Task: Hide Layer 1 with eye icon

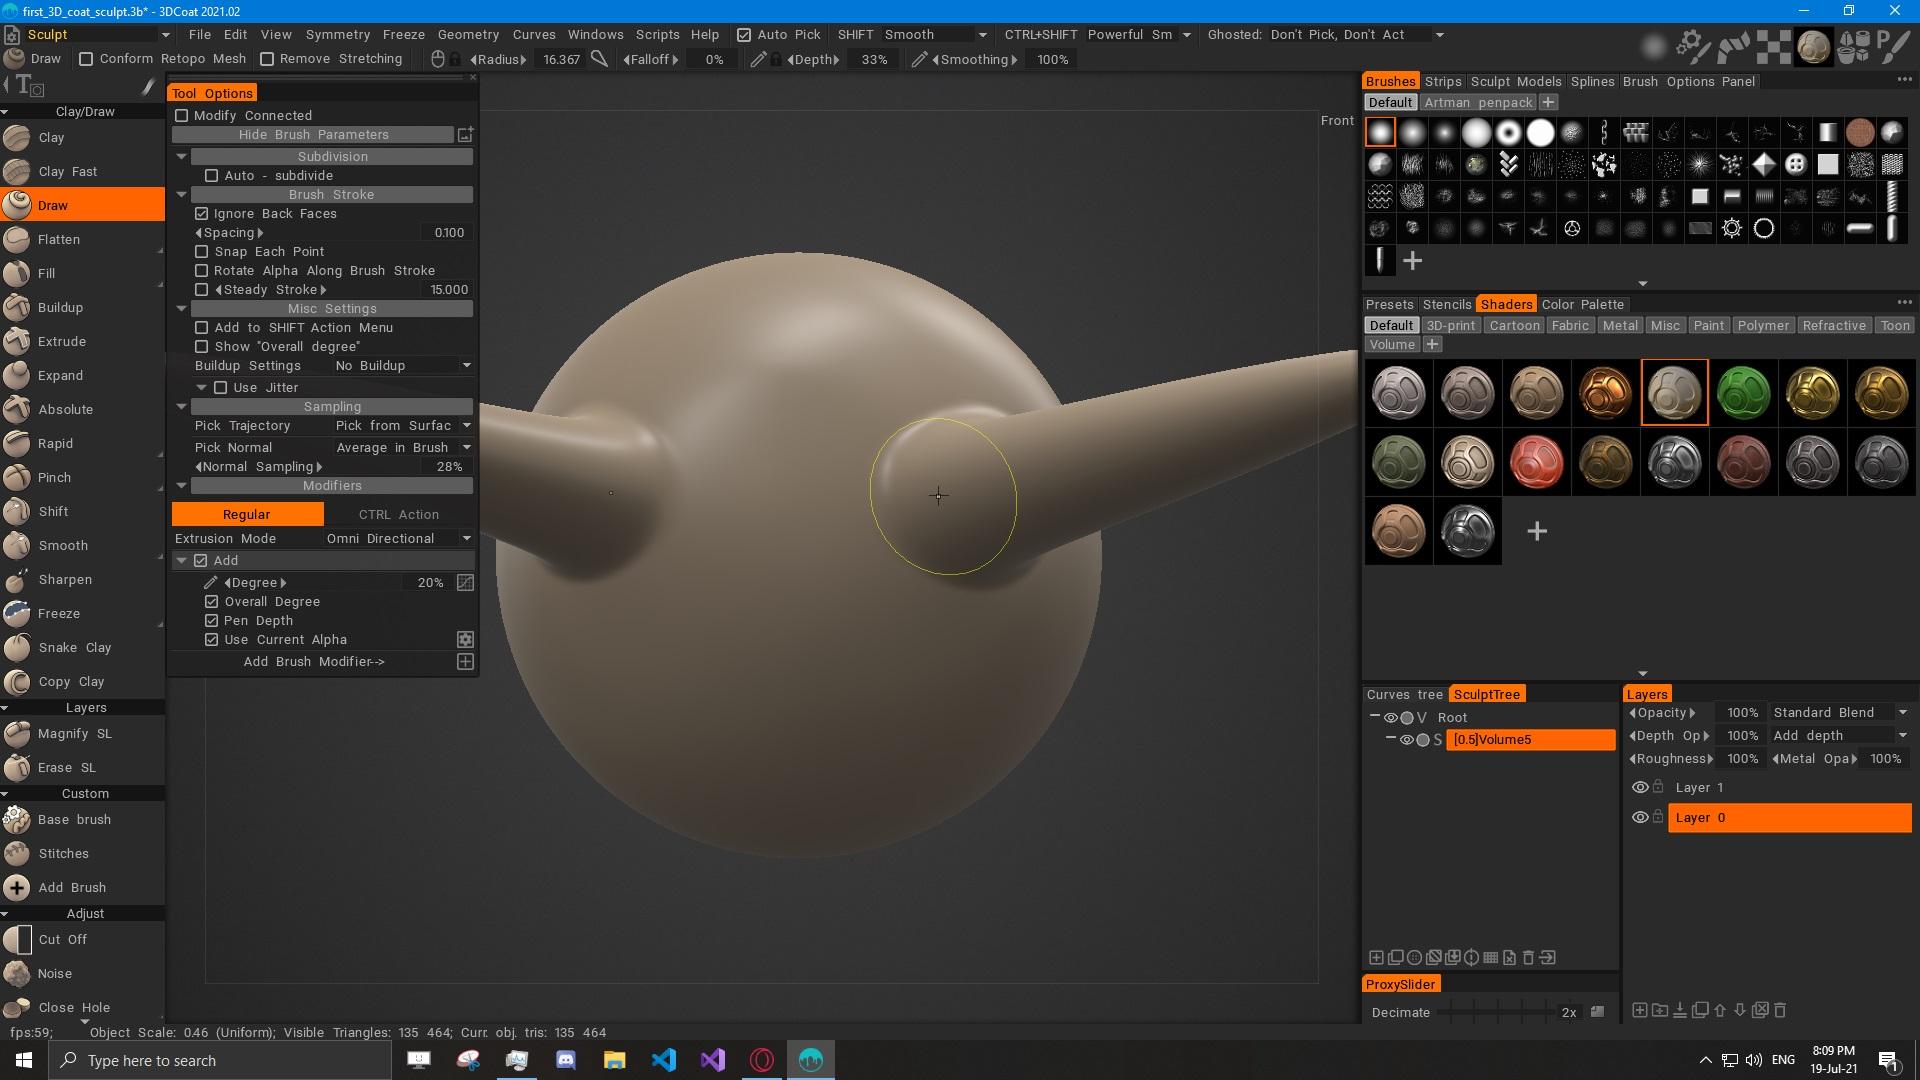Action: pyautogui.click(x=1639, y=788)
